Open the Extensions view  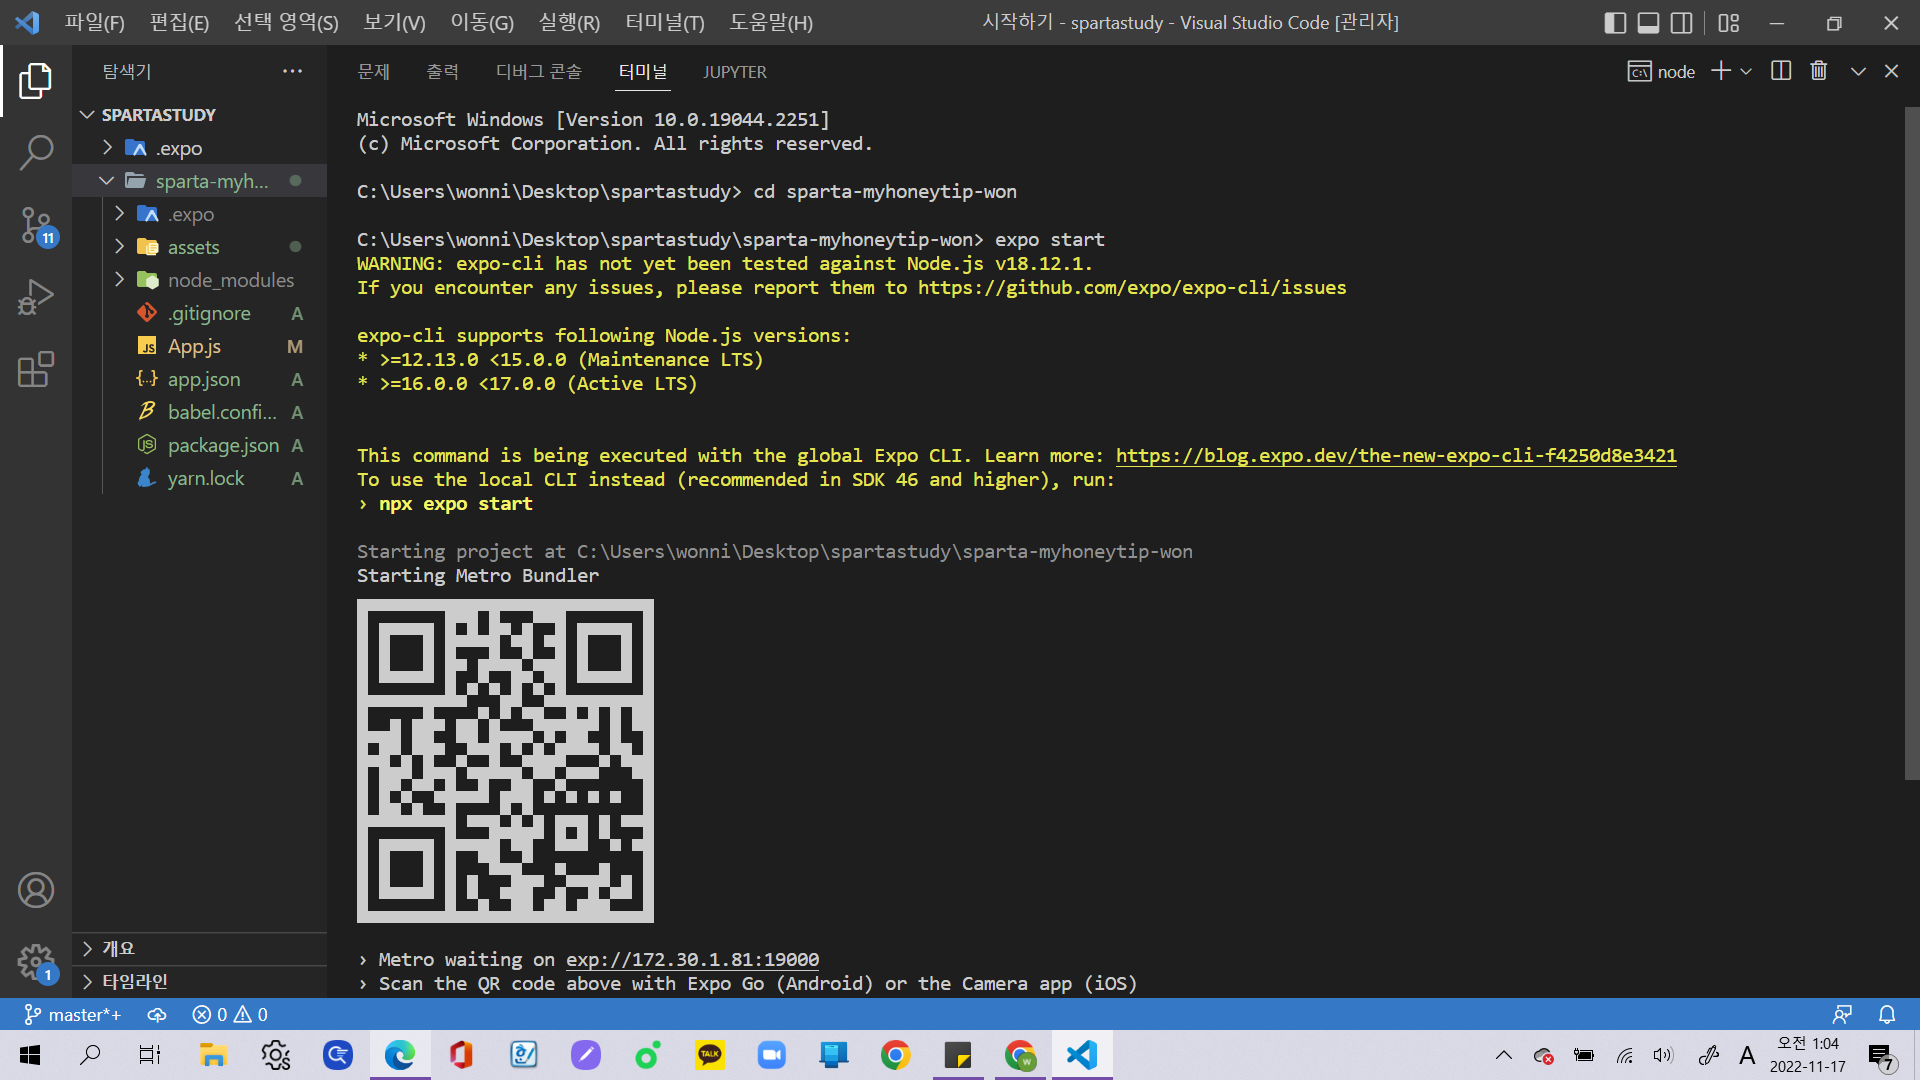(x=36, y=369)
